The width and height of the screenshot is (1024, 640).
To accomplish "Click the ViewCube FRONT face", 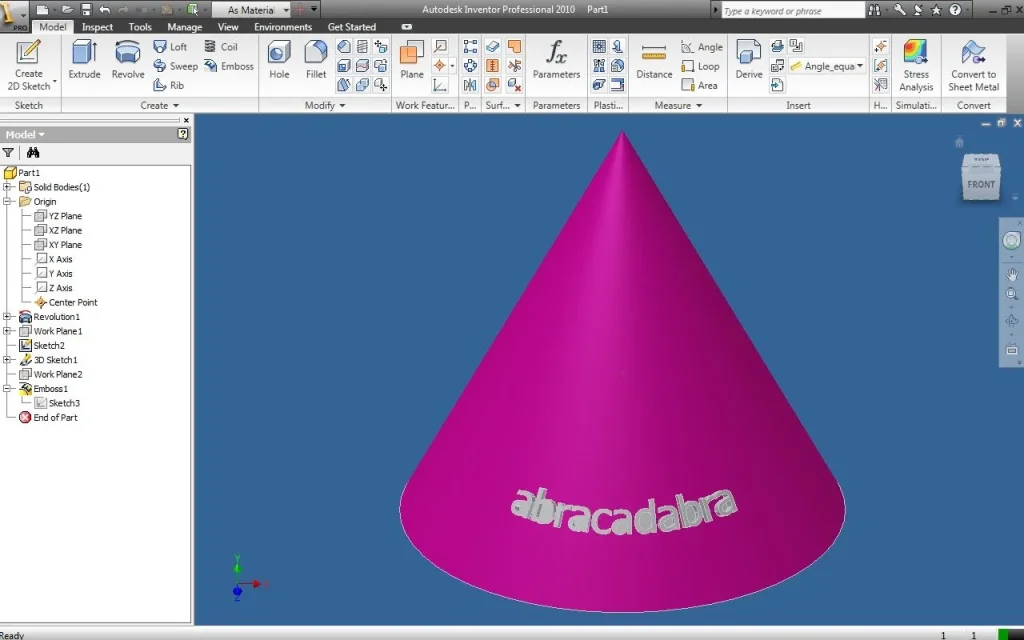I will 981,184.
